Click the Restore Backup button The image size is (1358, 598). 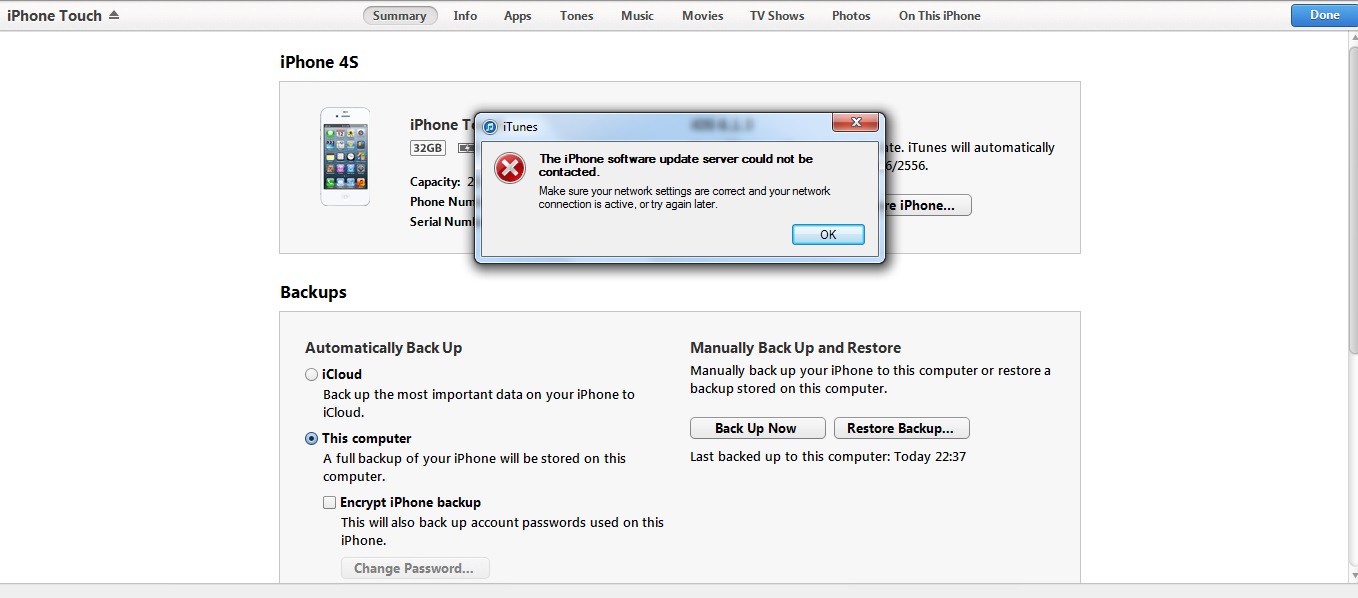click(x=901, y=428)
